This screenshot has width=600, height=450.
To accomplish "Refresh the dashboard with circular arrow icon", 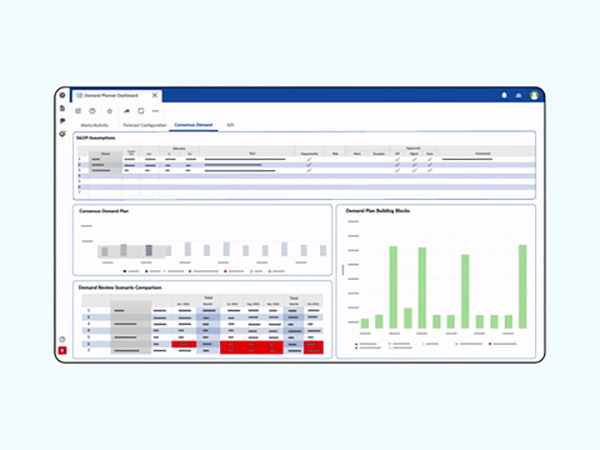I will (x=141, y=111).
